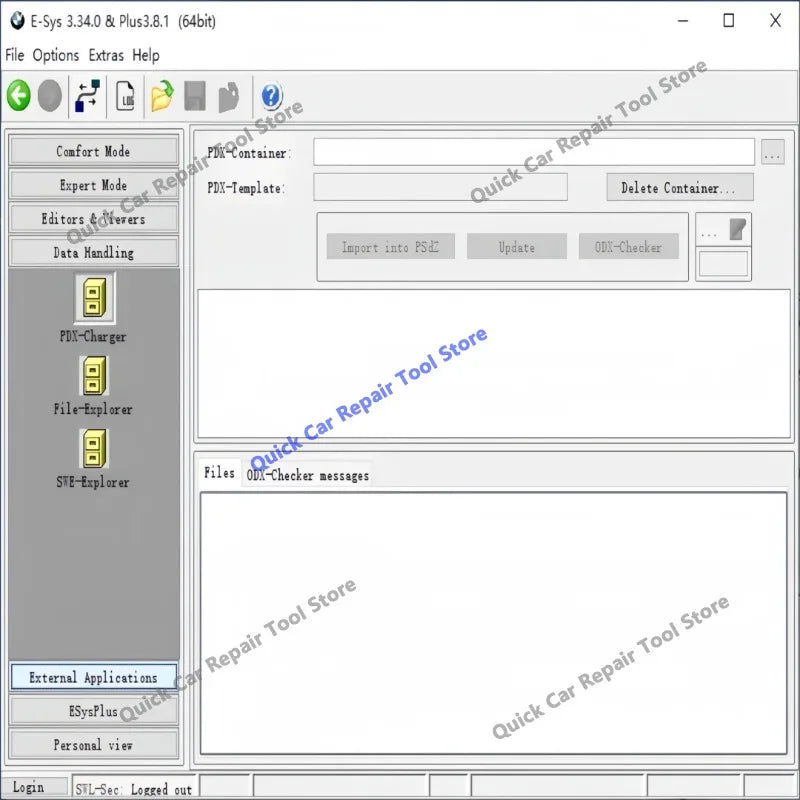The width and height of the screenshot is (800, 800).
Task: Collapse the Data Handling section
Action: (x=93, y=252)
